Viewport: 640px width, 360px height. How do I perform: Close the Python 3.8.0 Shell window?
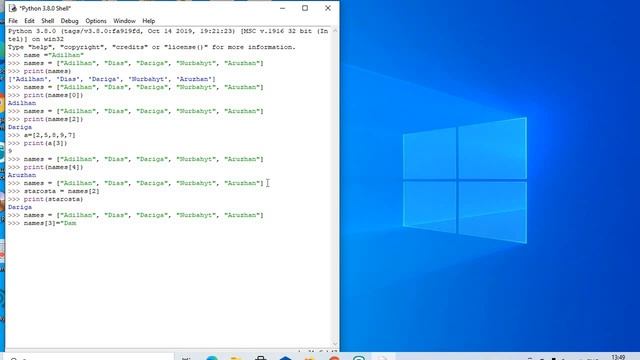point(328,8)
